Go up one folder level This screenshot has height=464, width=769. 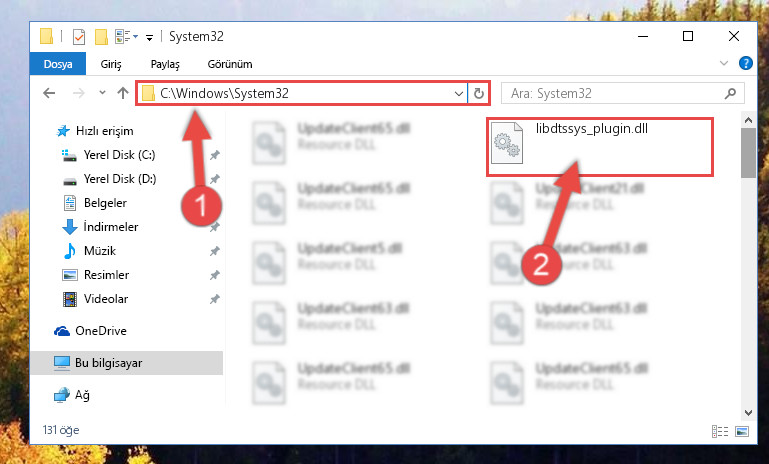point(123,93)
